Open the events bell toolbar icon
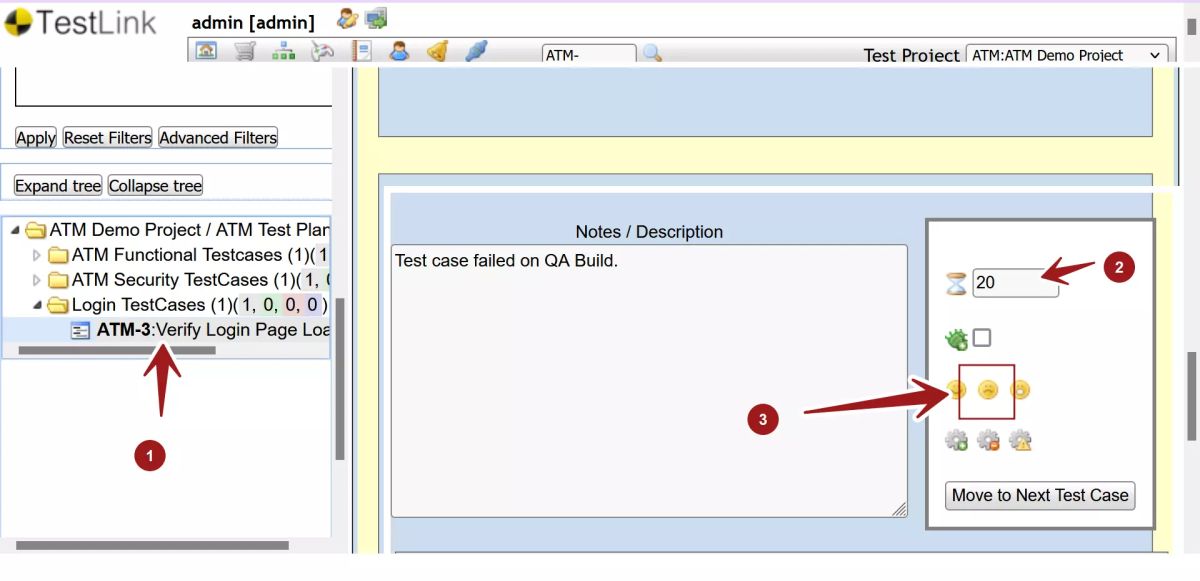The height and width of the screenshot is (581, 1200). tap(437, 51)
